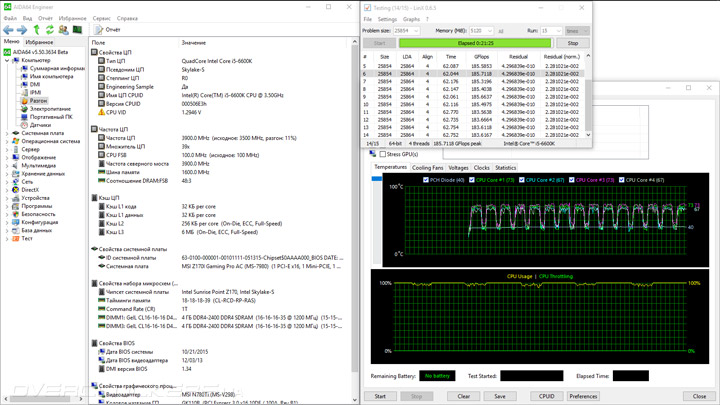Toggle the PCH Diode graph checkbox
720x405 pixels.
coord(426,180)
